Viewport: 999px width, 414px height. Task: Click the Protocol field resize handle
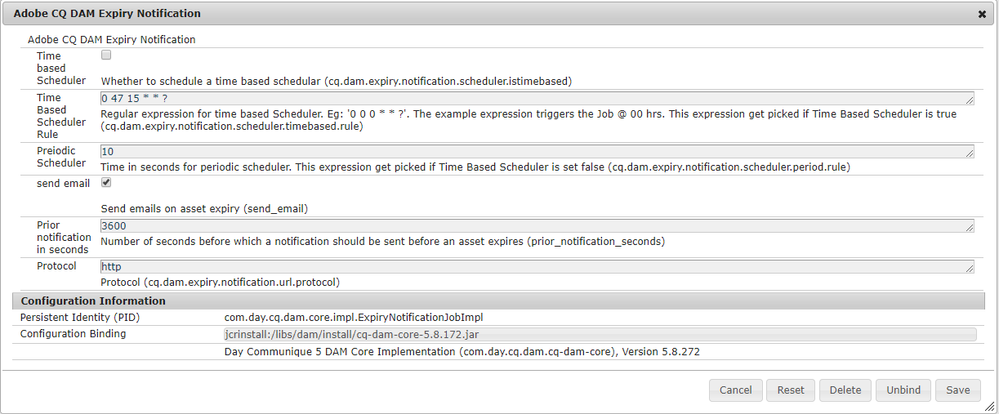tap(970, 269)
